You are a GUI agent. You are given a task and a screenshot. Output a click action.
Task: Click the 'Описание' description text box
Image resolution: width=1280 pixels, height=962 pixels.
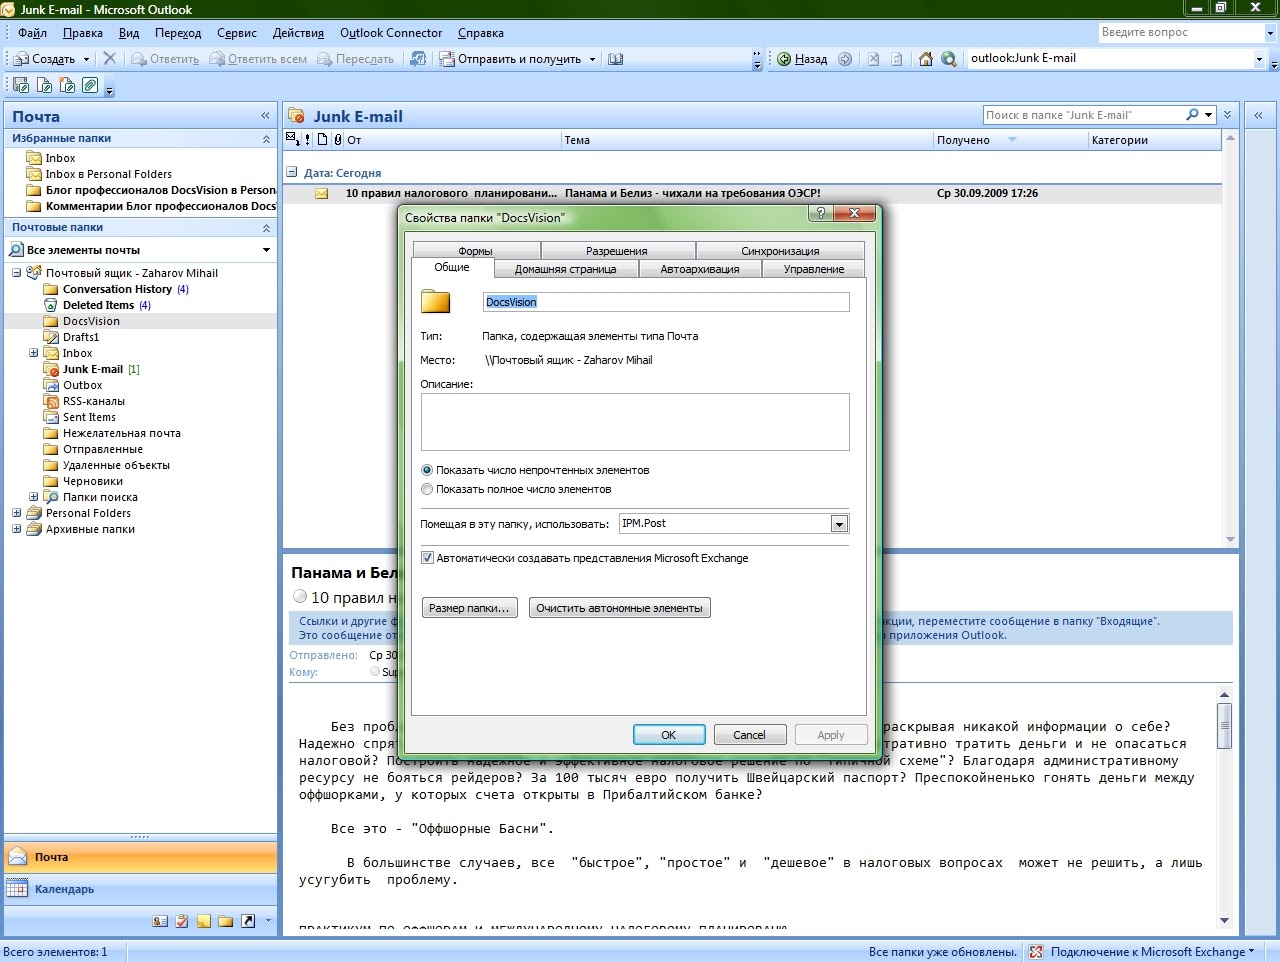(635, 422)
